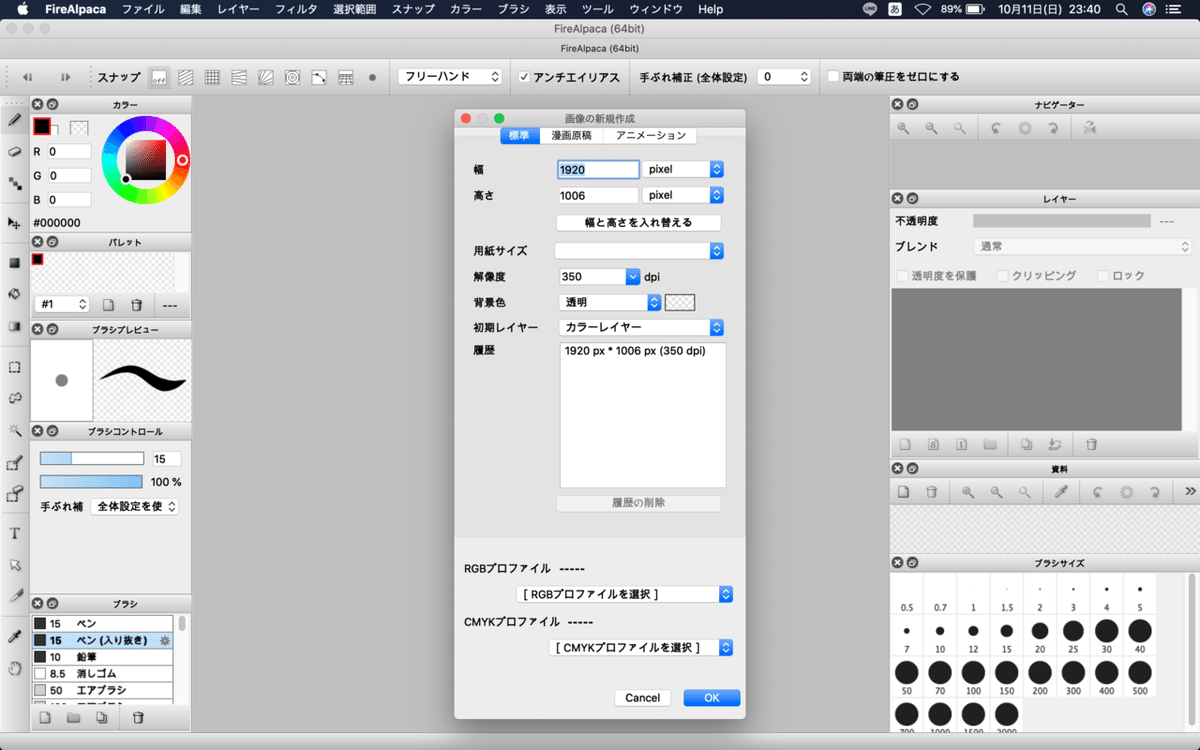Click the macOS Spotlight search icon
Viewport: 1200px width, 750px height.
click(1121, 9)
